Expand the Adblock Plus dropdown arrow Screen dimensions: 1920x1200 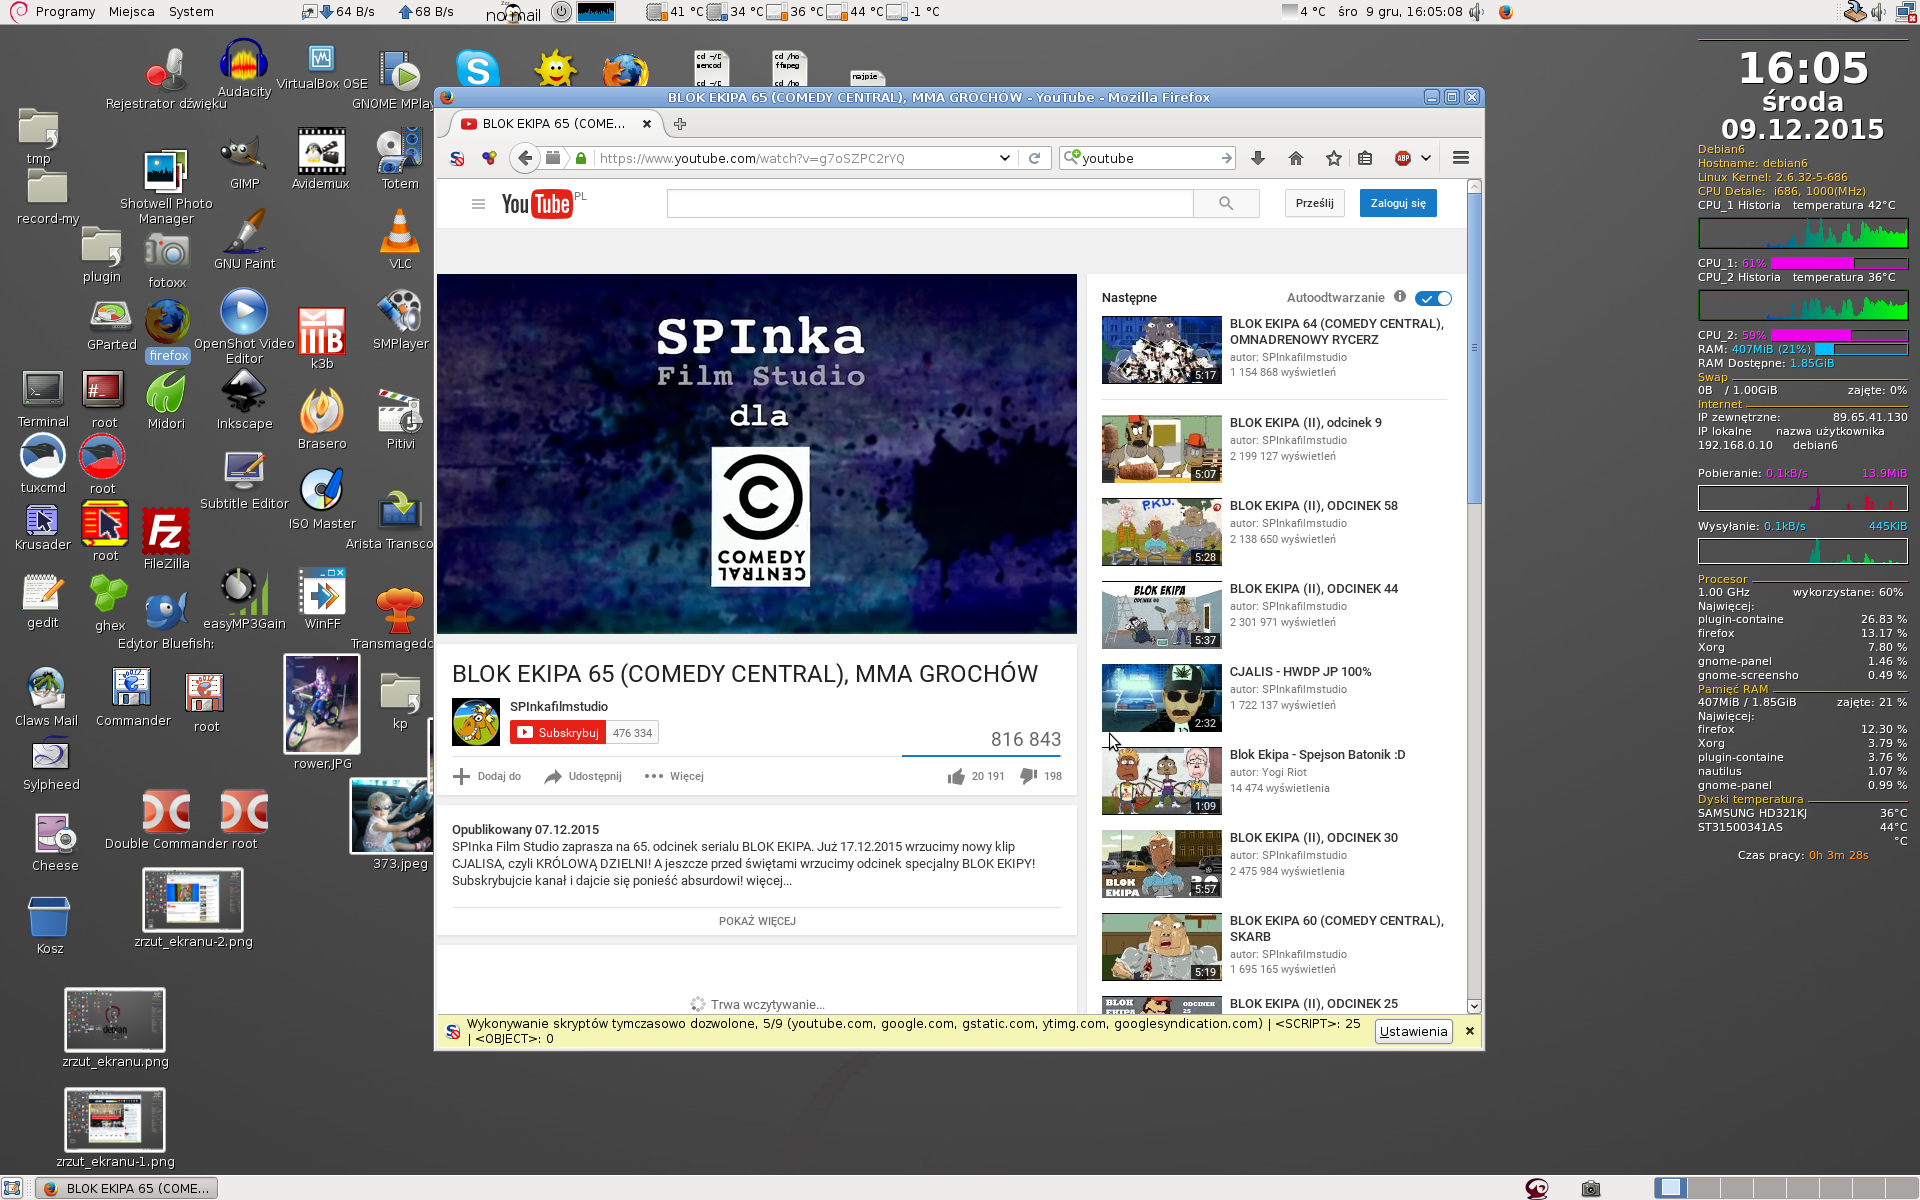tap(1426, 158)
